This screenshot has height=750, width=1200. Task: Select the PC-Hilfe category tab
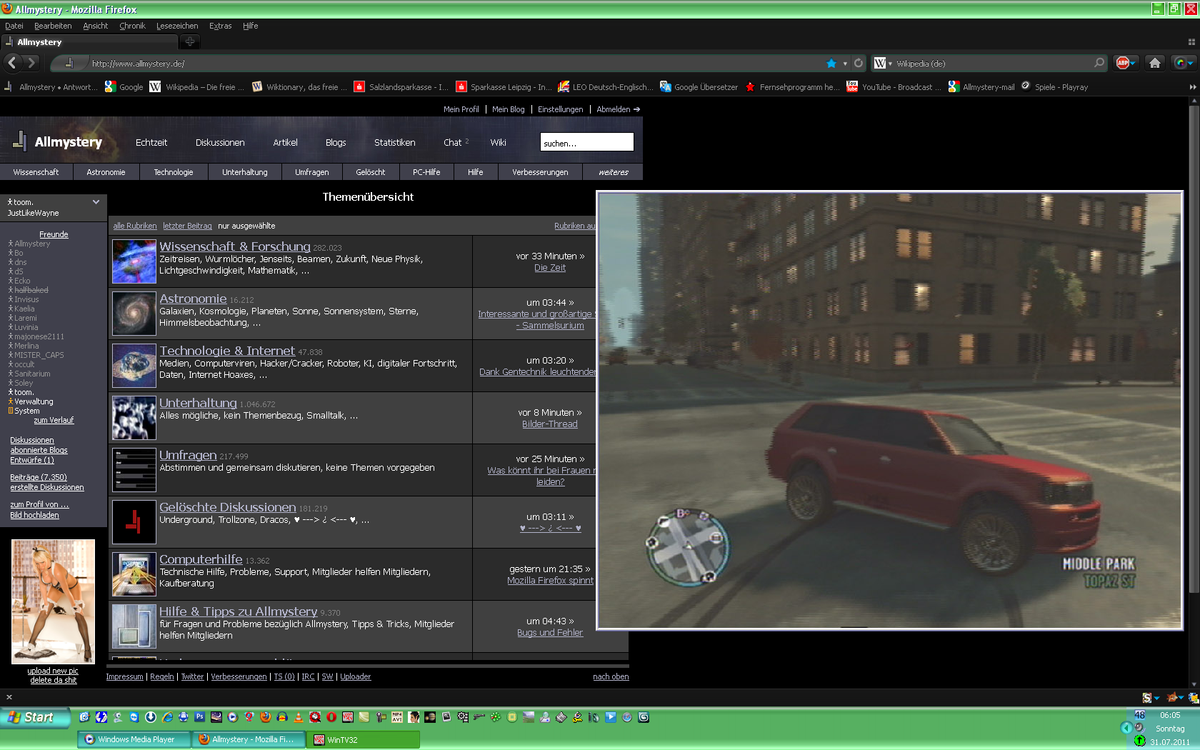426,172
